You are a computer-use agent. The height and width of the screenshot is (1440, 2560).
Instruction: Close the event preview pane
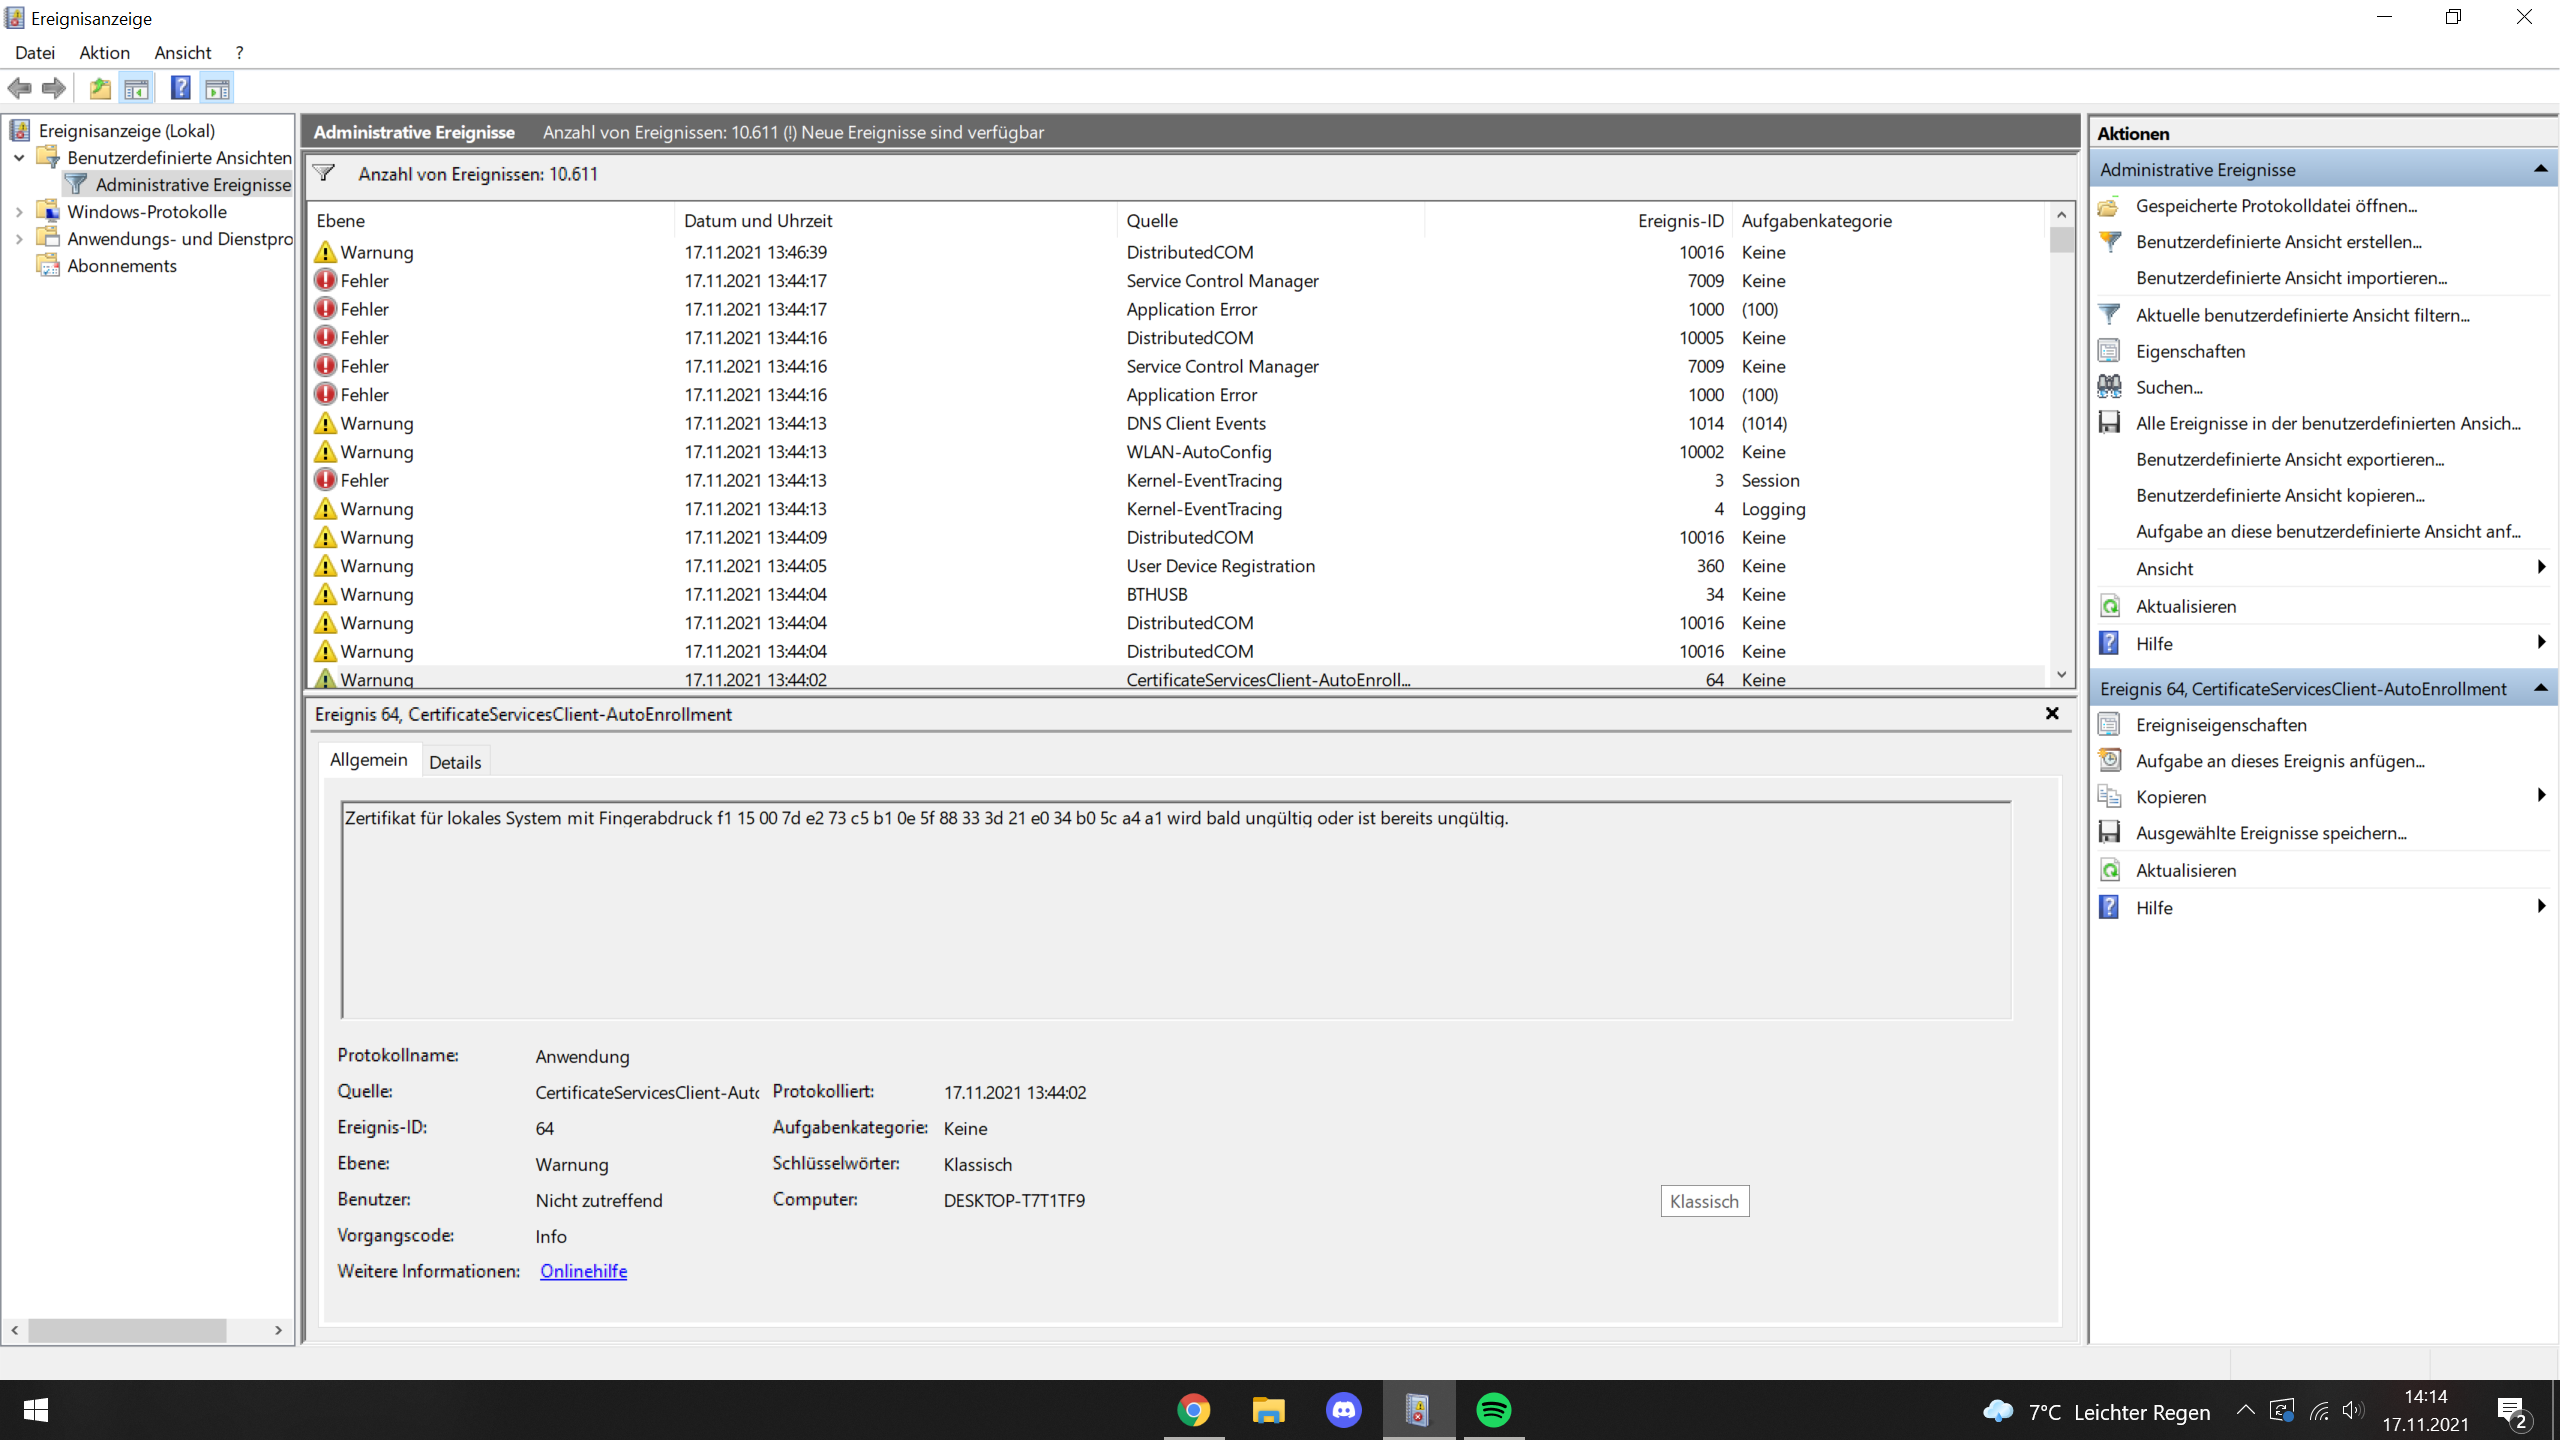tap(2052, 713)
